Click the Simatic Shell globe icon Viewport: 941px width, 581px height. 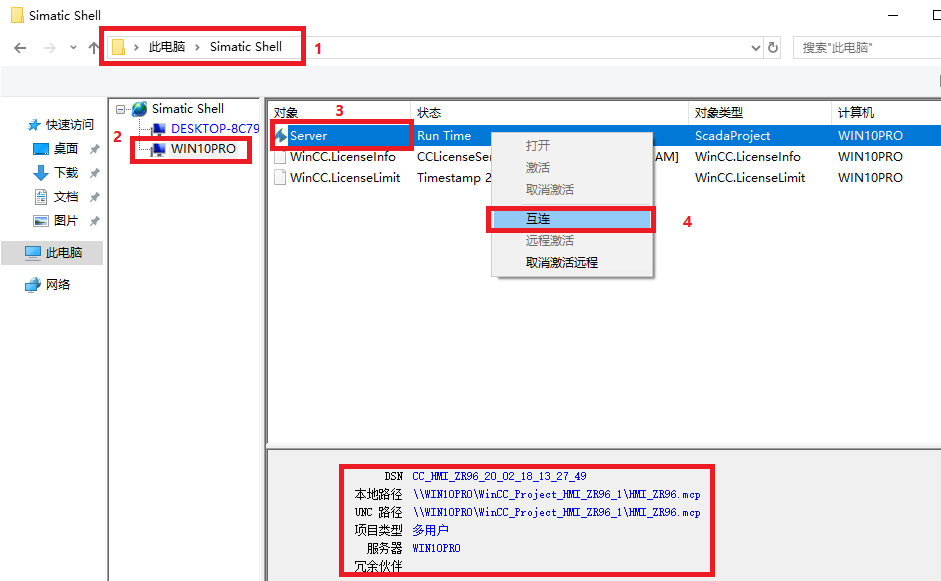click(139, 109)
